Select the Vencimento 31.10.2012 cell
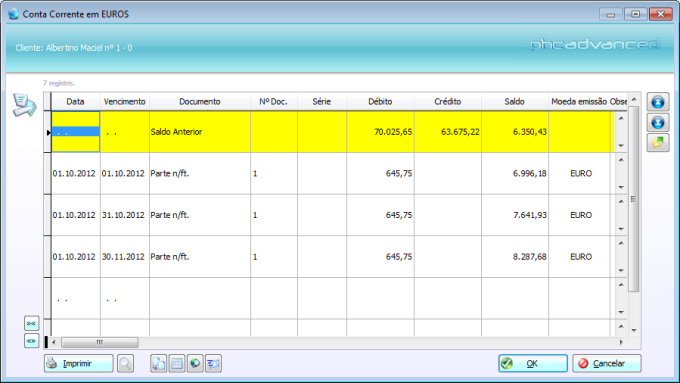Screen dimensions: 680x383 click(x=124, y=215)
